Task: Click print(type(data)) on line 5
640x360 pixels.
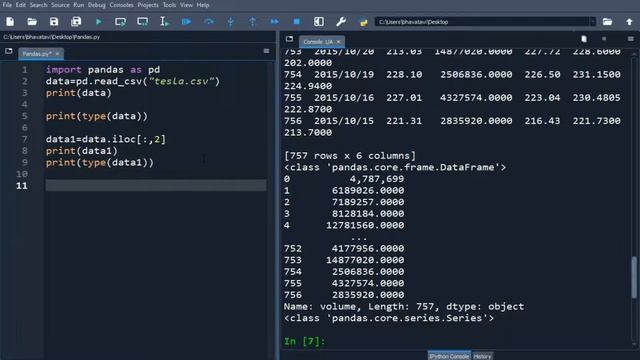Action: 97,116
